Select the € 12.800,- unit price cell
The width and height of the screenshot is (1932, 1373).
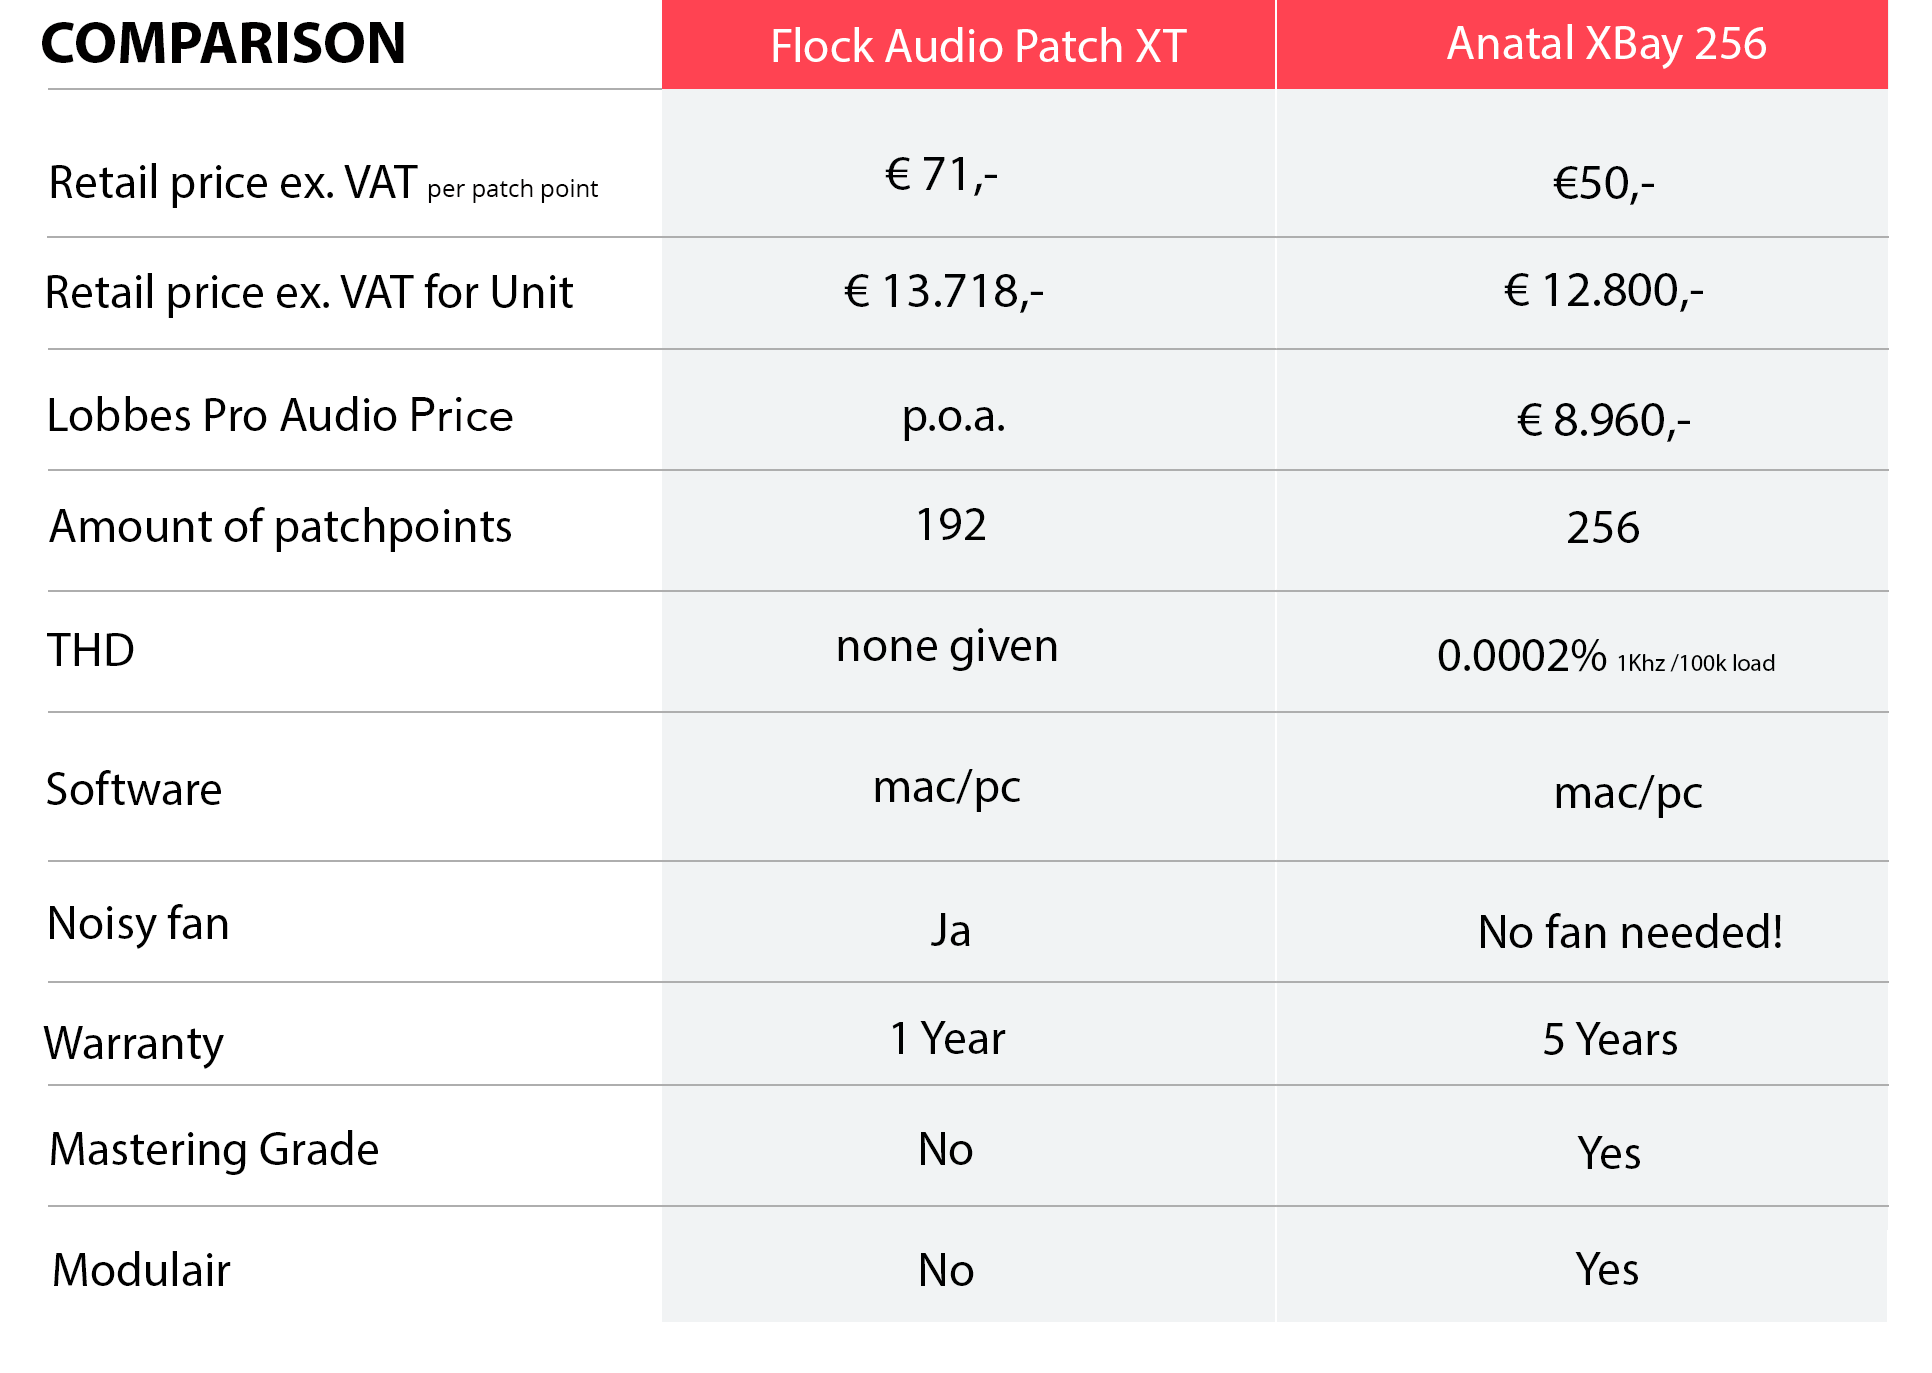[x=1603, y=291]
